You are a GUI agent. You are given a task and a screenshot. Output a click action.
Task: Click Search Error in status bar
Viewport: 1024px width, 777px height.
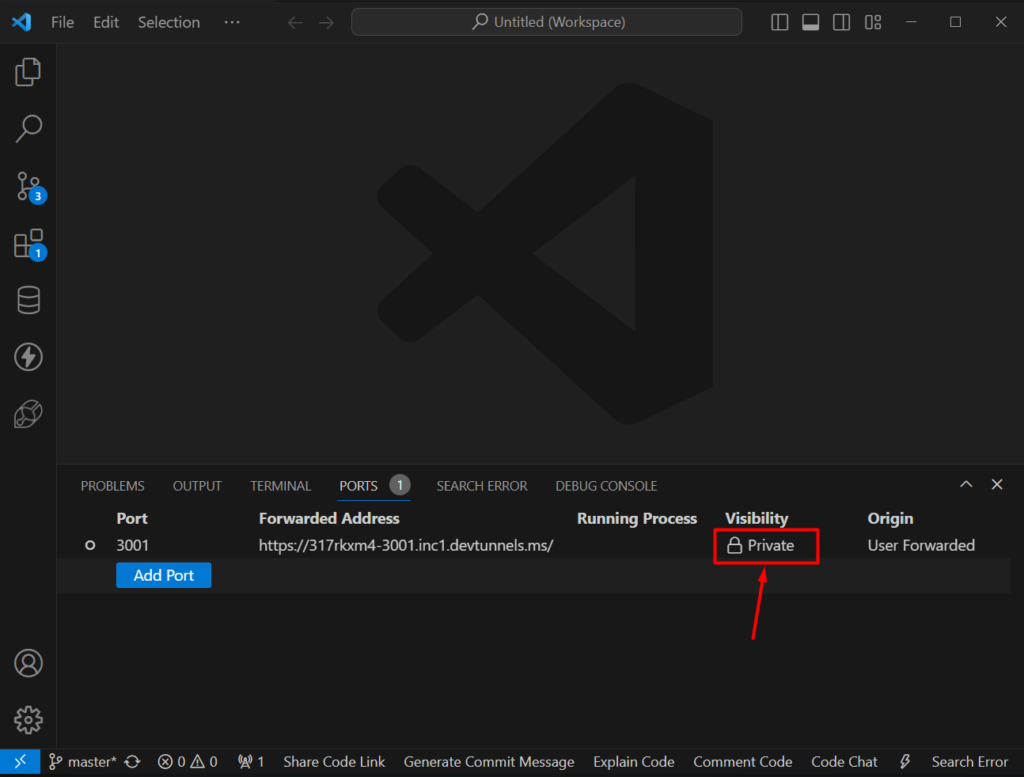click(969, 762)
